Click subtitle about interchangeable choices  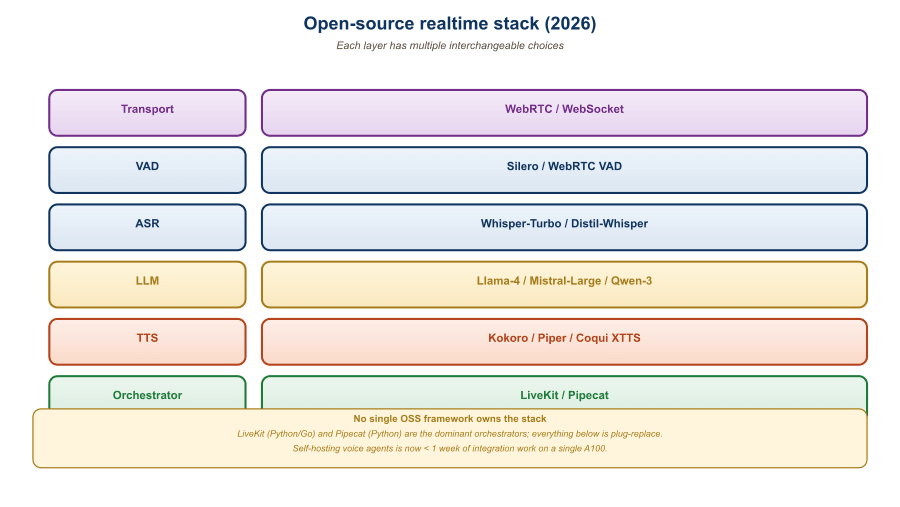[x=450, y=45]
